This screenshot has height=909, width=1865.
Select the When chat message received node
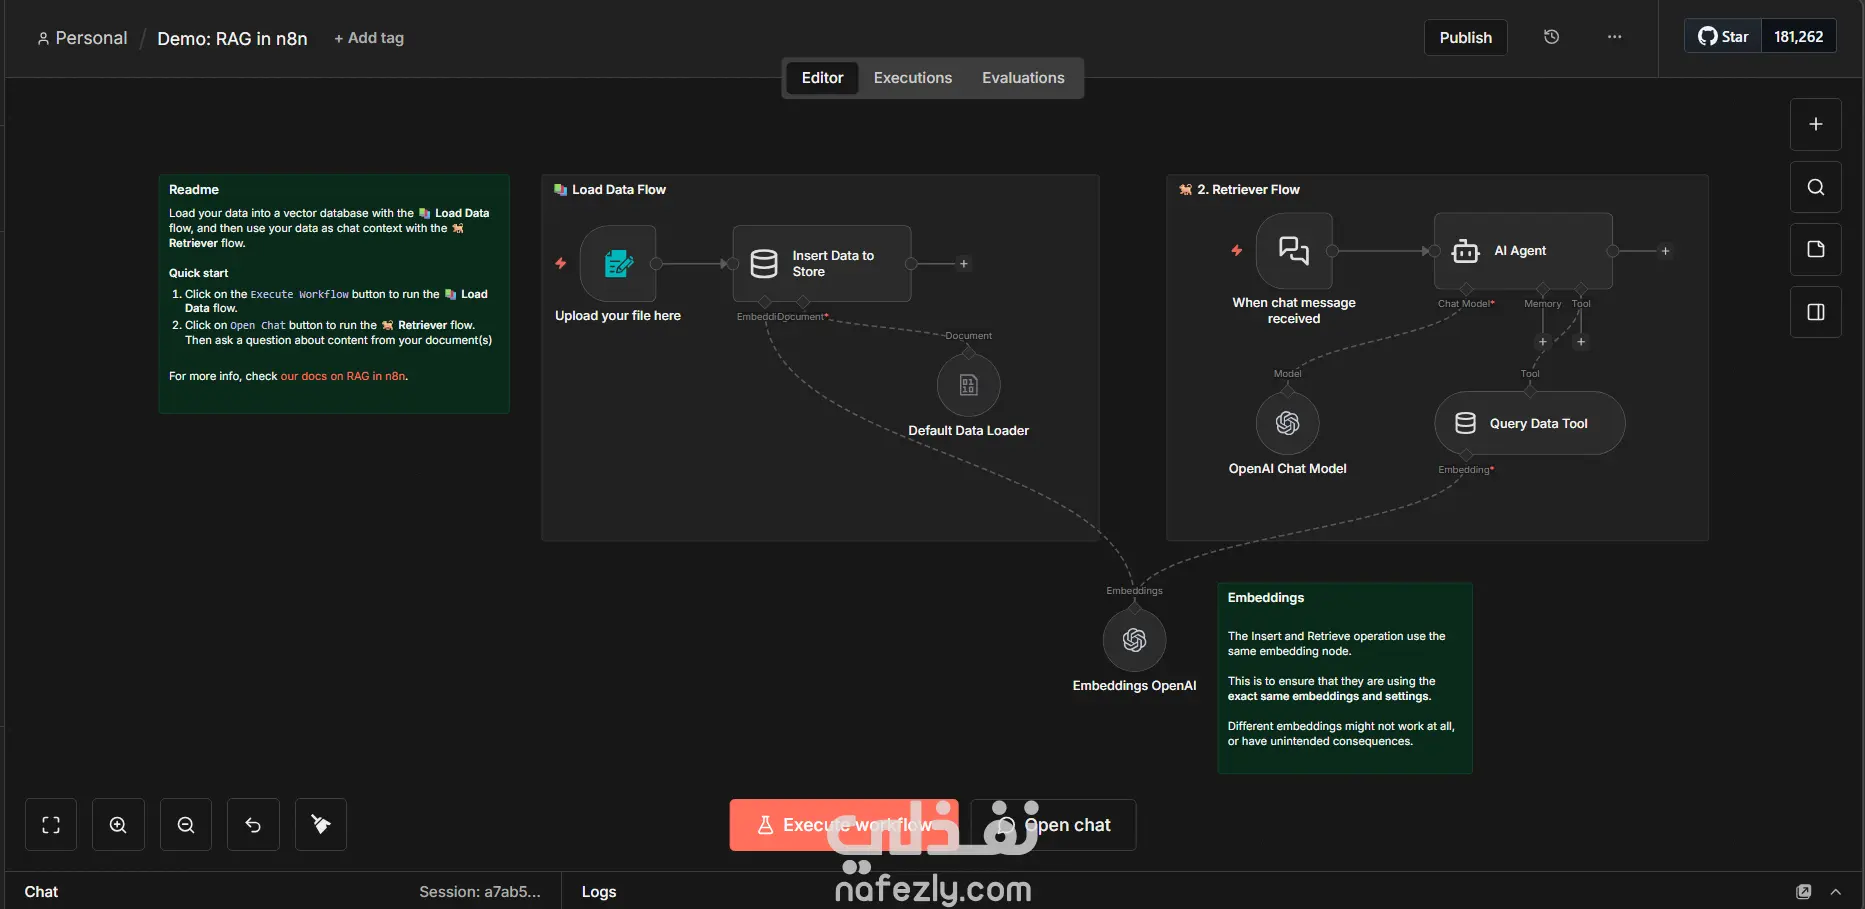pyautogui.click(x=1294, y=251)
